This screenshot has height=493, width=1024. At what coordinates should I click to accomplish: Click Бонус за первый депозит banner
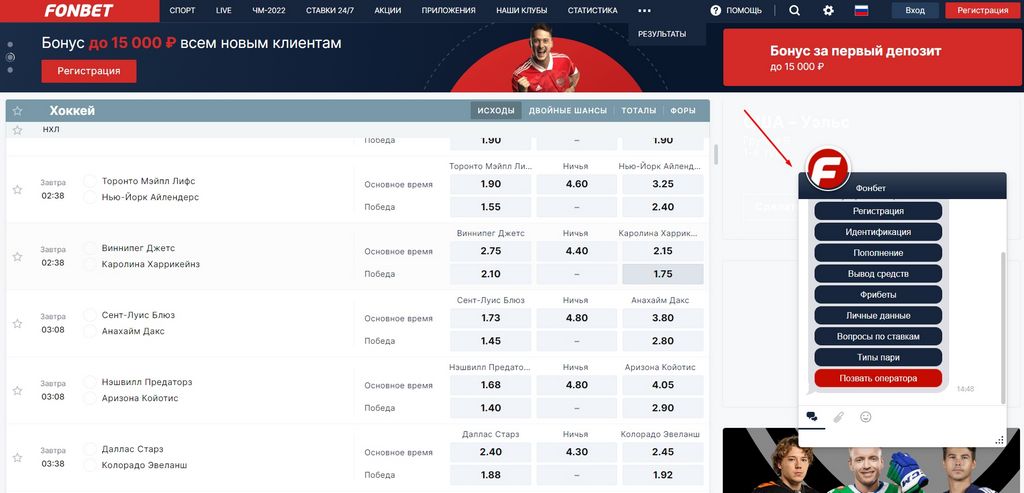(x=871, y=57)
